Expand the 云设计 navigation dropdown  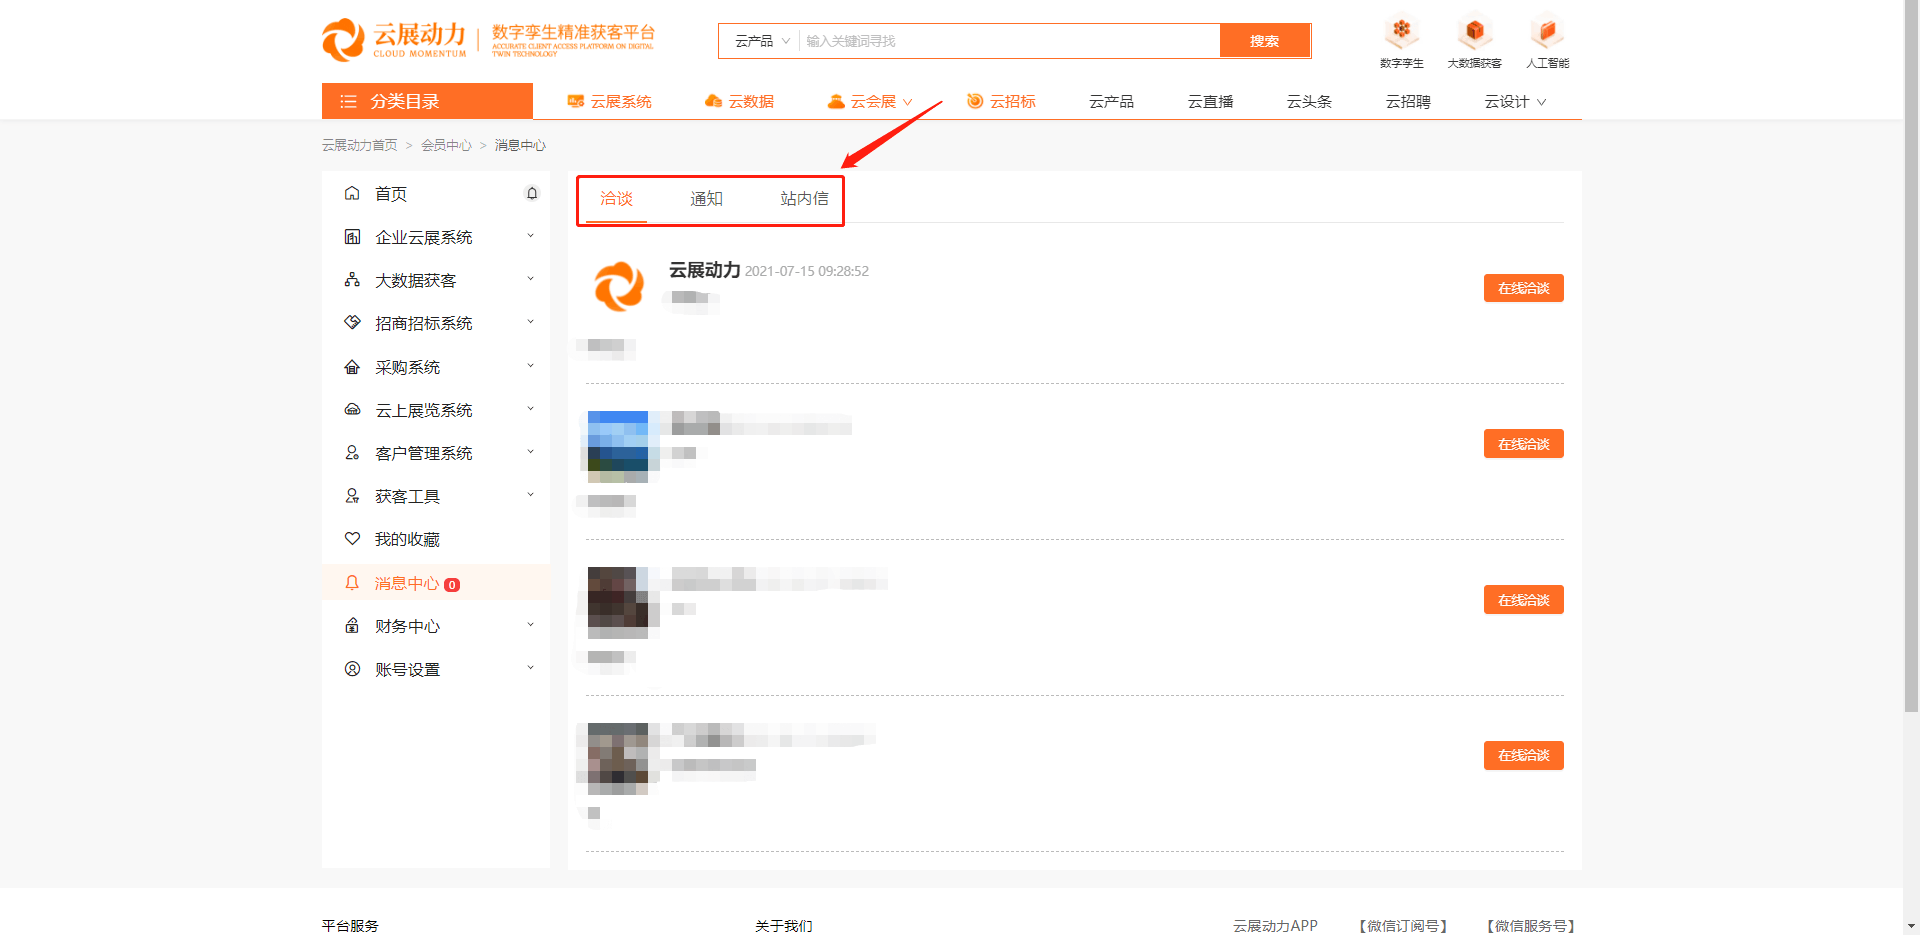click(1514, 102)
